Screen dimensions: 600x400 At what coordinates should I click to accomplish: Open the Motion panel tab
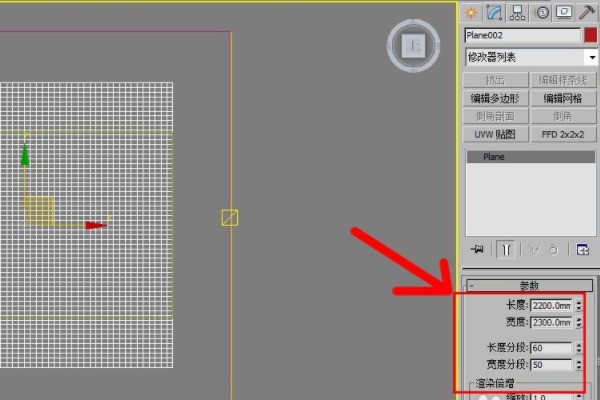pos(543,12)
